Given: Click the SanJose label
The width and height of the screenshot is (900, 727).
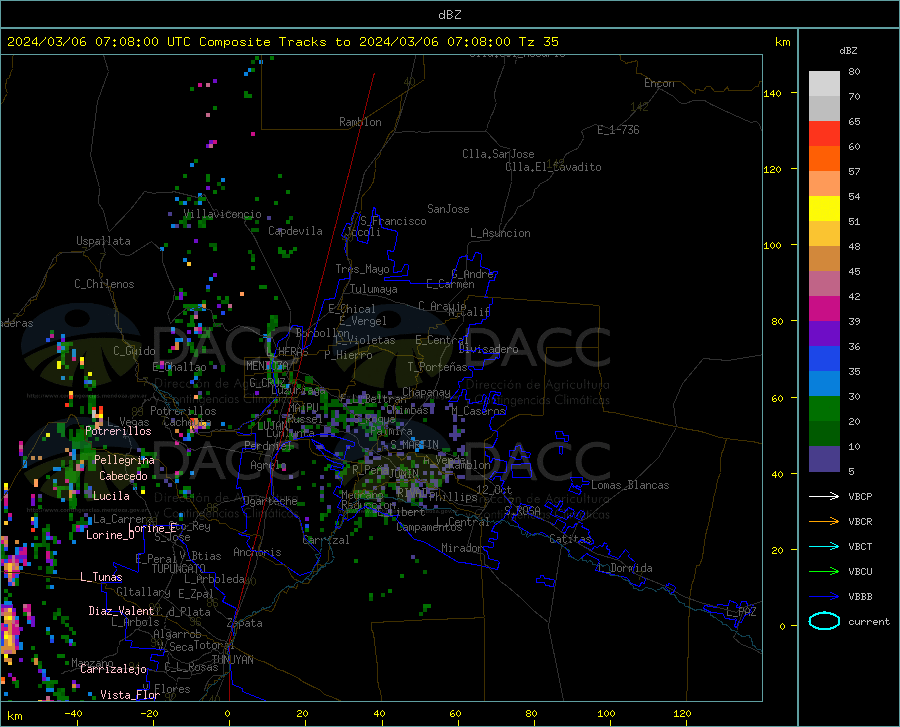Looking at the screenshot, I should [x=448, y=209].
